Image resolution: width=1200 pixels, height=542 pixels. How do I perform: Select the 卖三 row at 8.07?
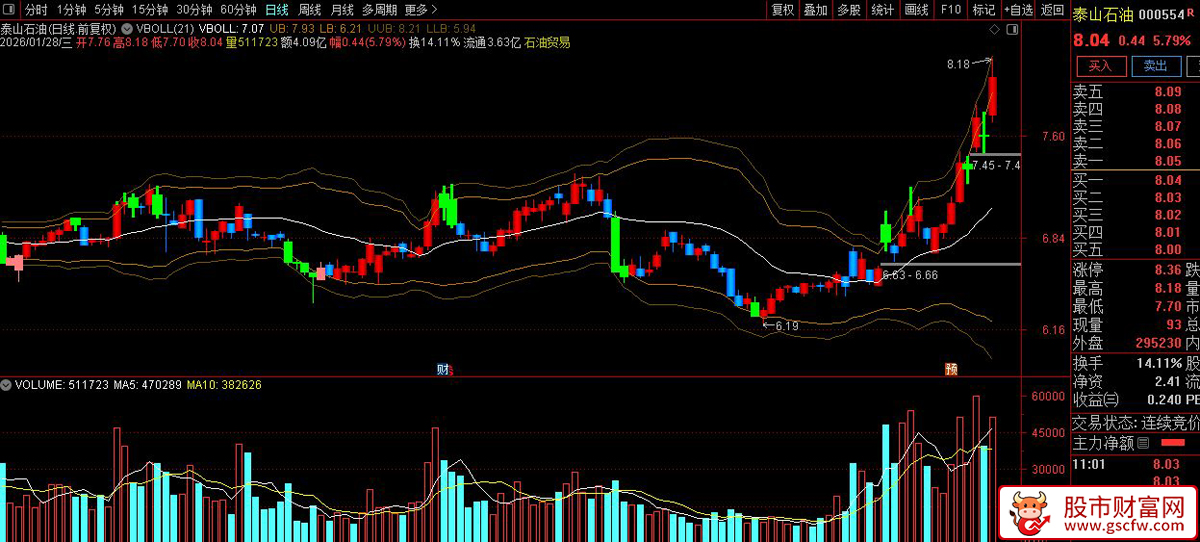click(1135, 127)
